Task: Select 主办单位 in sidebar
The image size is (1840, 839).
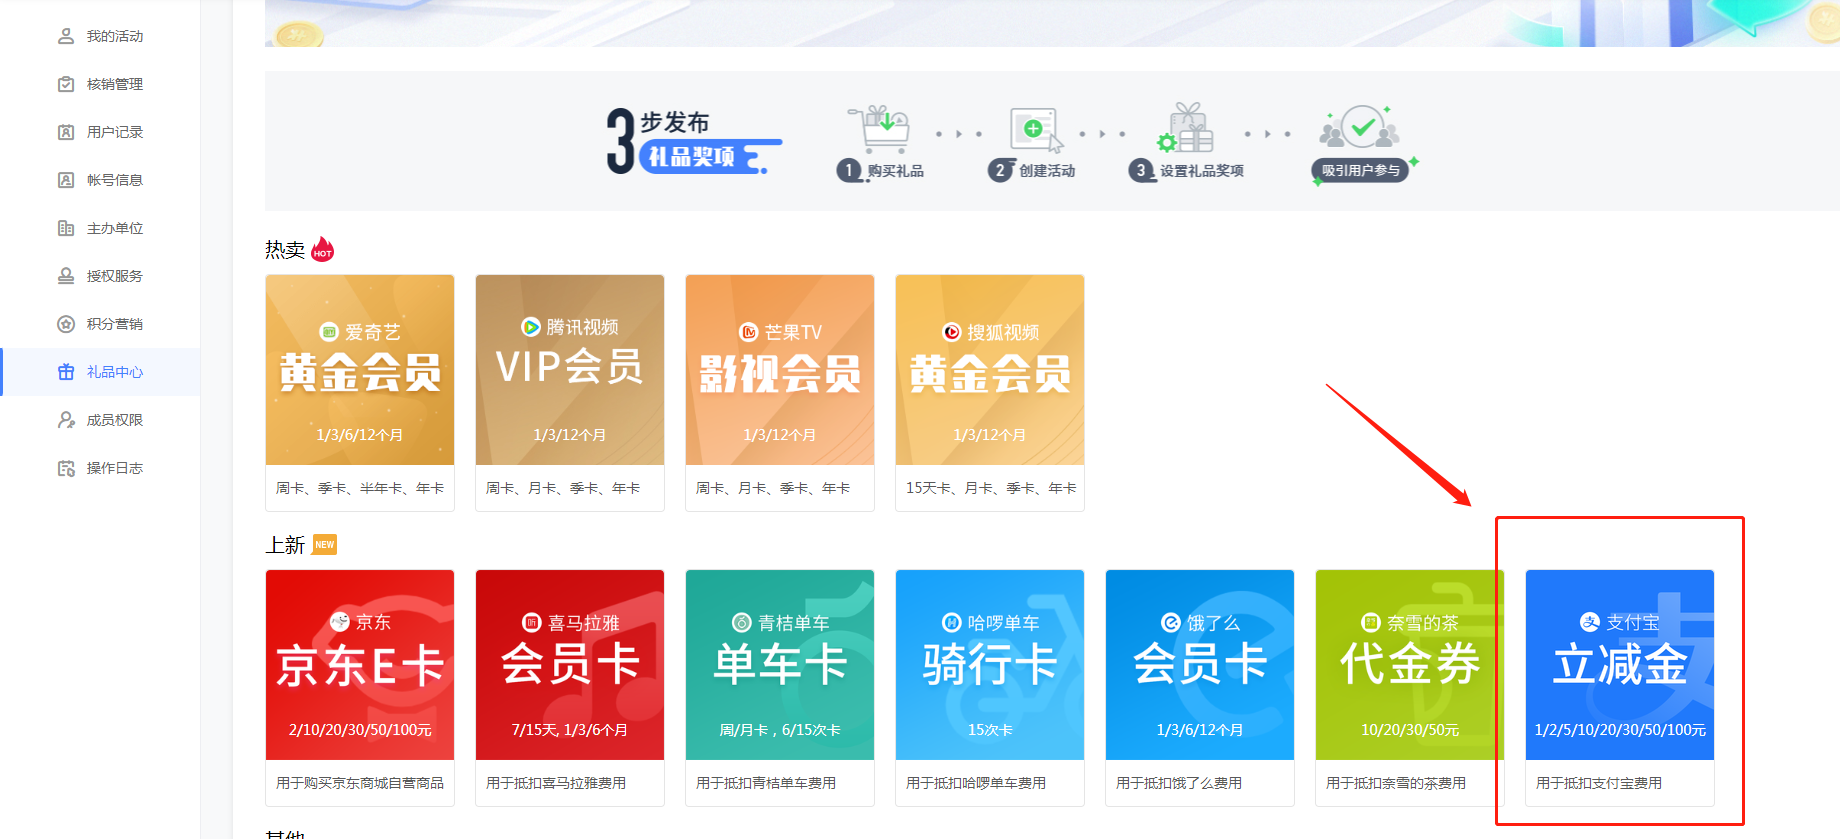Action: click(101, 228)
